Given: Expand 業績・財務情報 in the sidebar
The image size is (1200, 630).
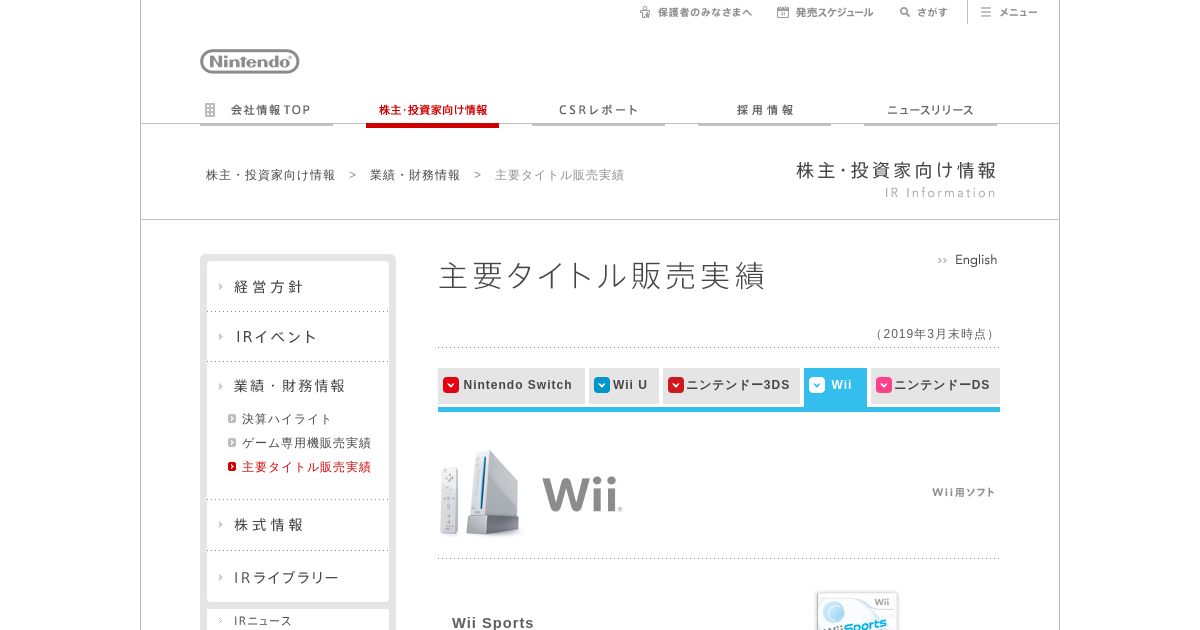Looking at the screenshot, I should [298, 386].
